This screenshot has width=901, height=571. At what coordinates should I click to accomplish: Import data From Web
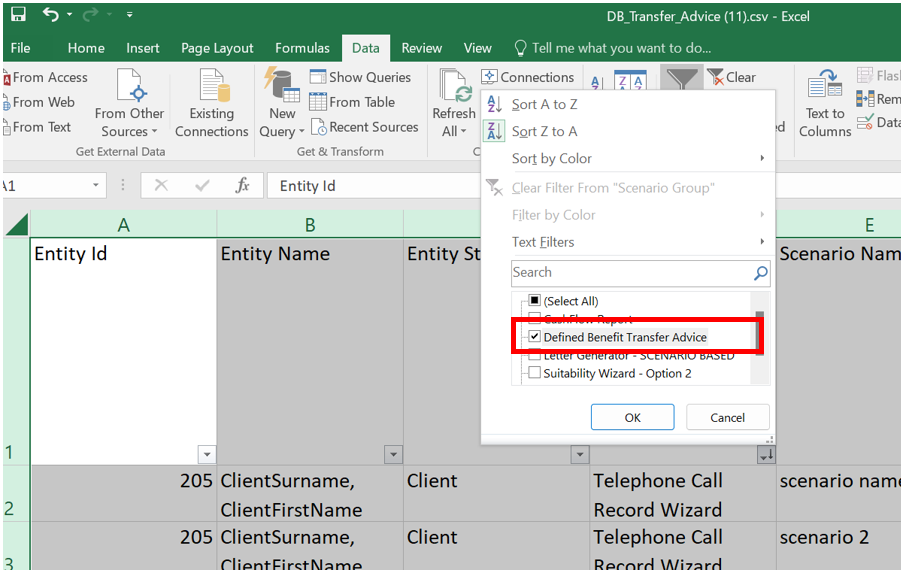tap(39, 102)
